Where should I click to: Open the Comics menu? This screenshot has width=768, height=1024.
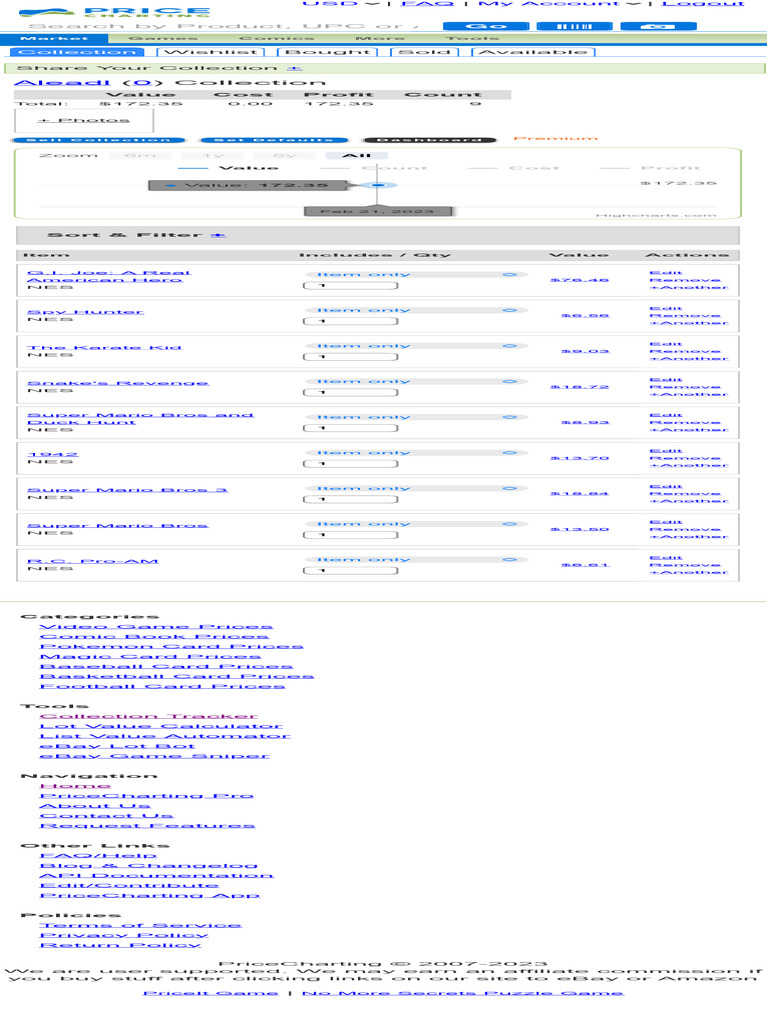pyautogui.click(x=276, y=38)
